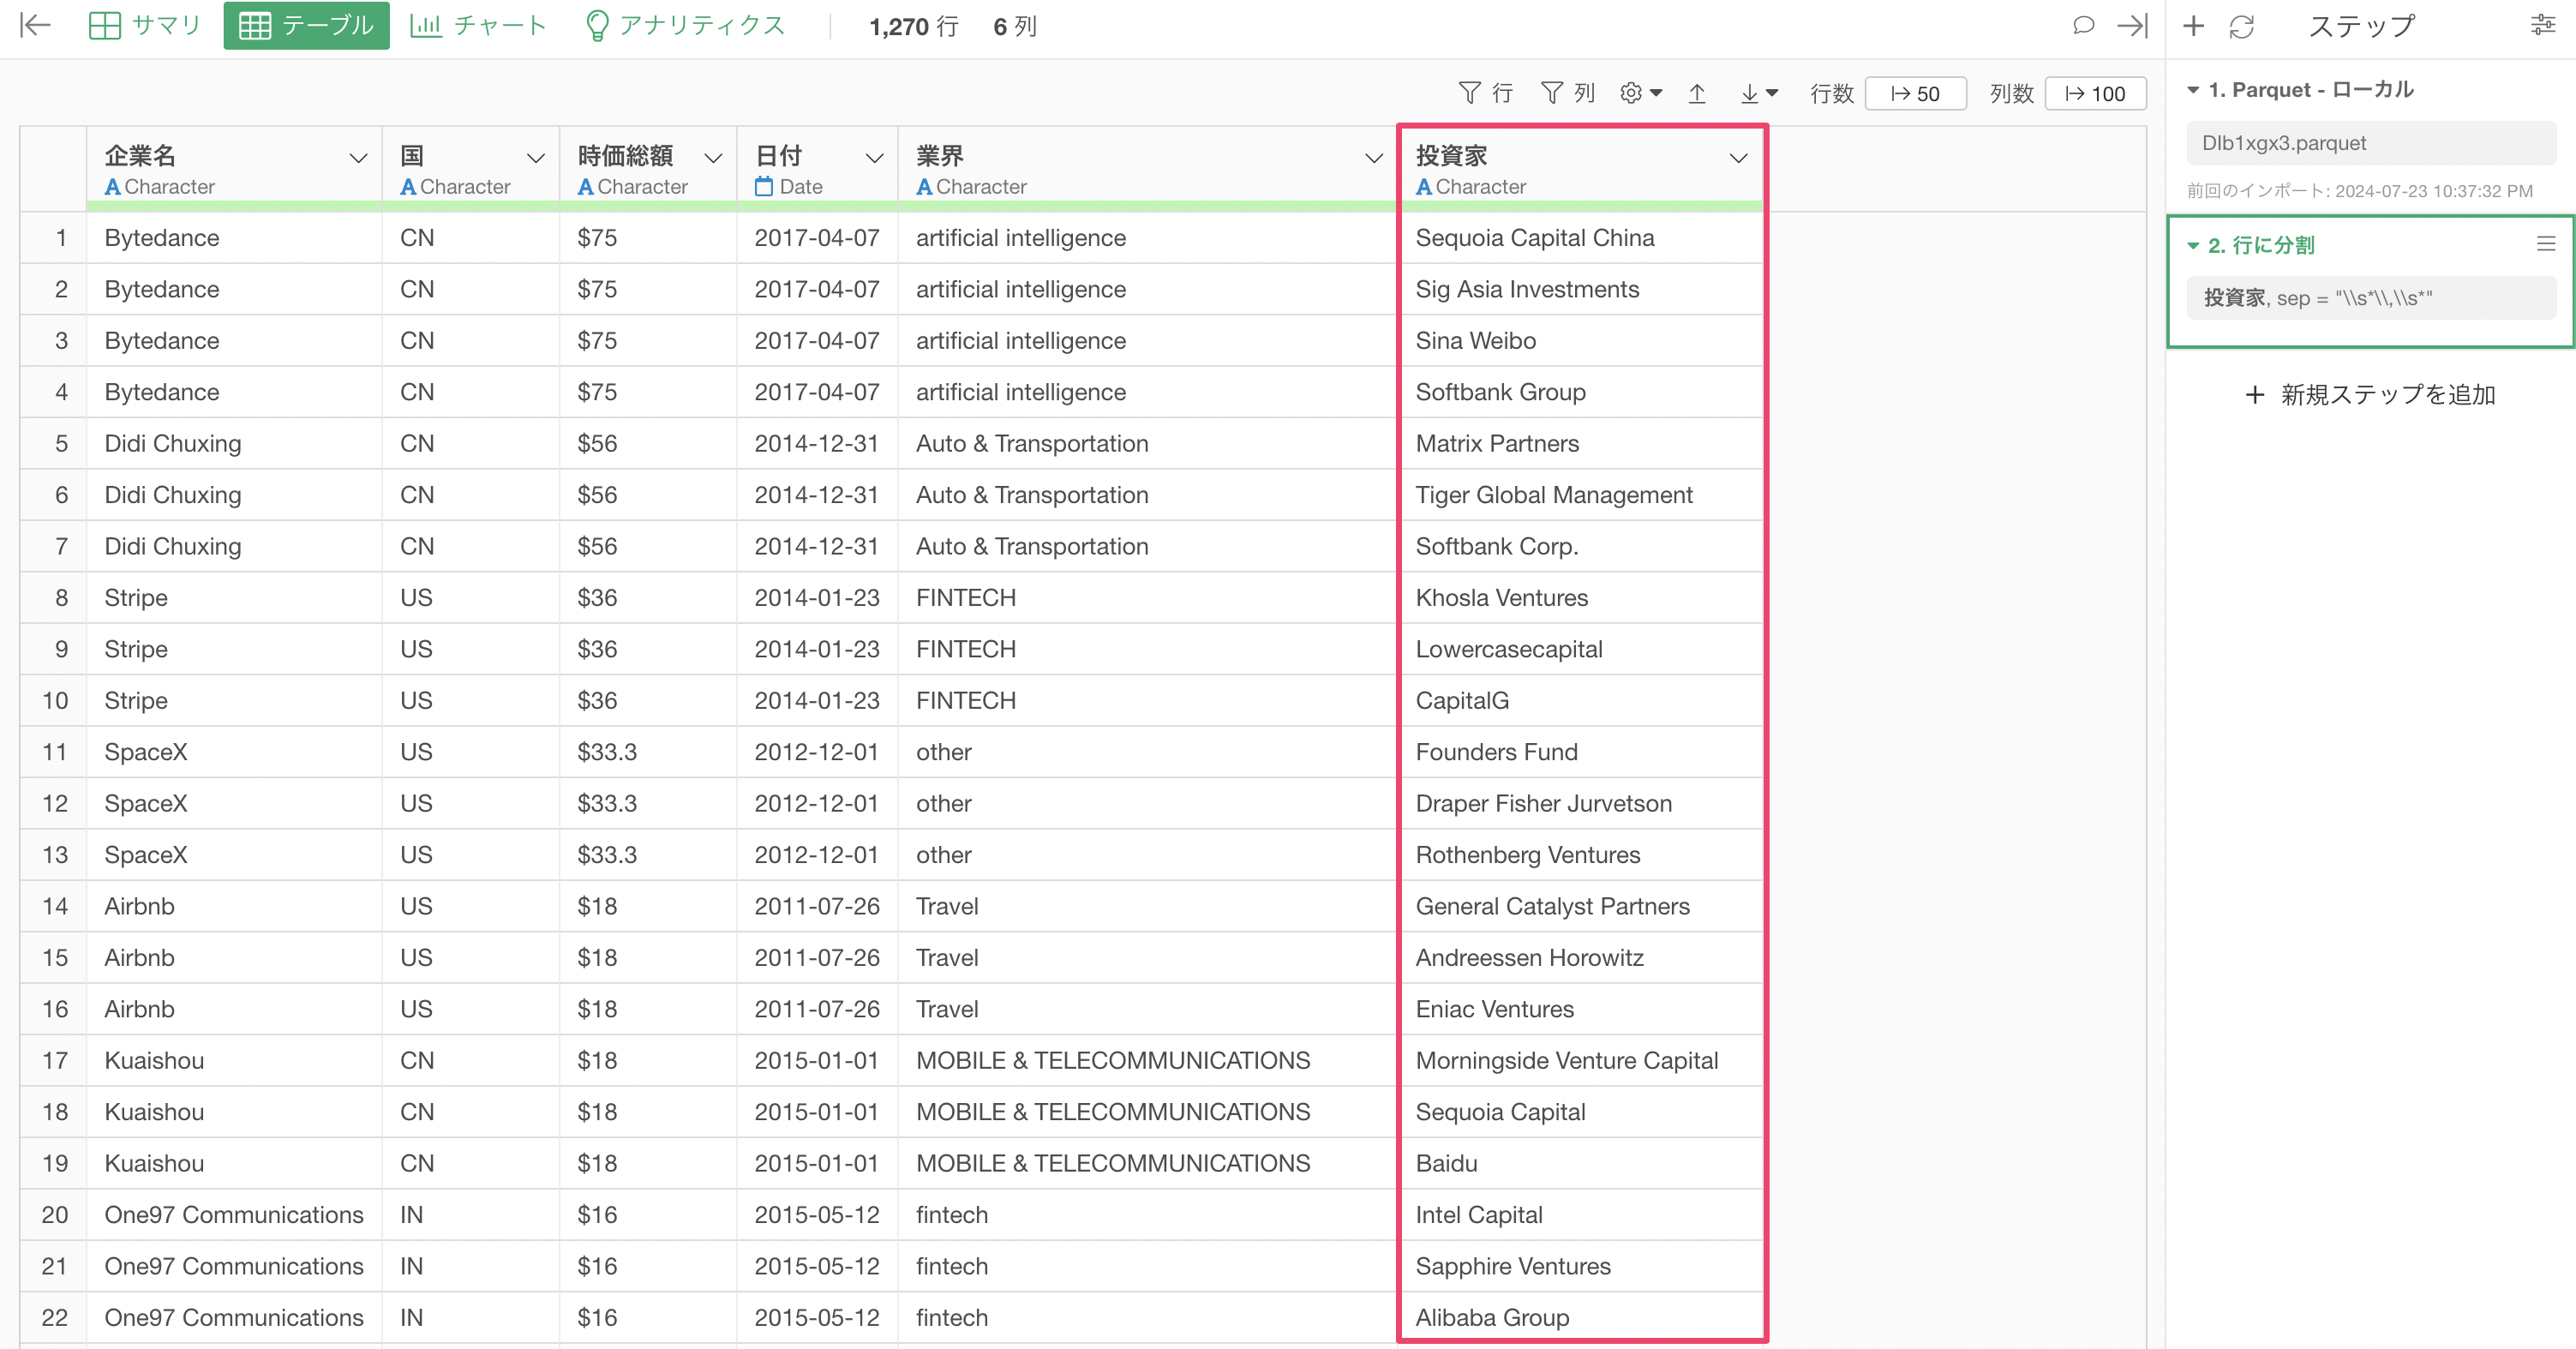The width and height of the screenshot is (2576, 1349).
Task: Collapse the 1. Parquet - ローカル step
Action: coord(2193,90)
